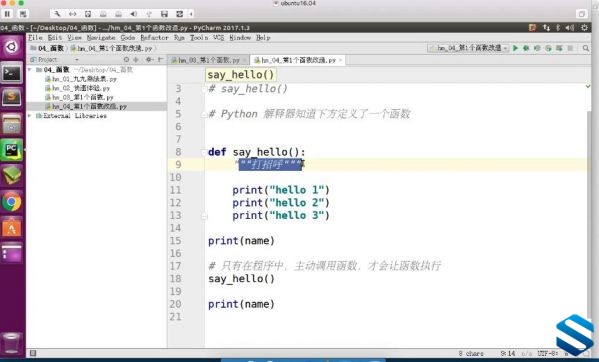Click the say_hello() breadcrumb tooltip
Viewport: 599px width, 362px height.
[x=241, y=74]
